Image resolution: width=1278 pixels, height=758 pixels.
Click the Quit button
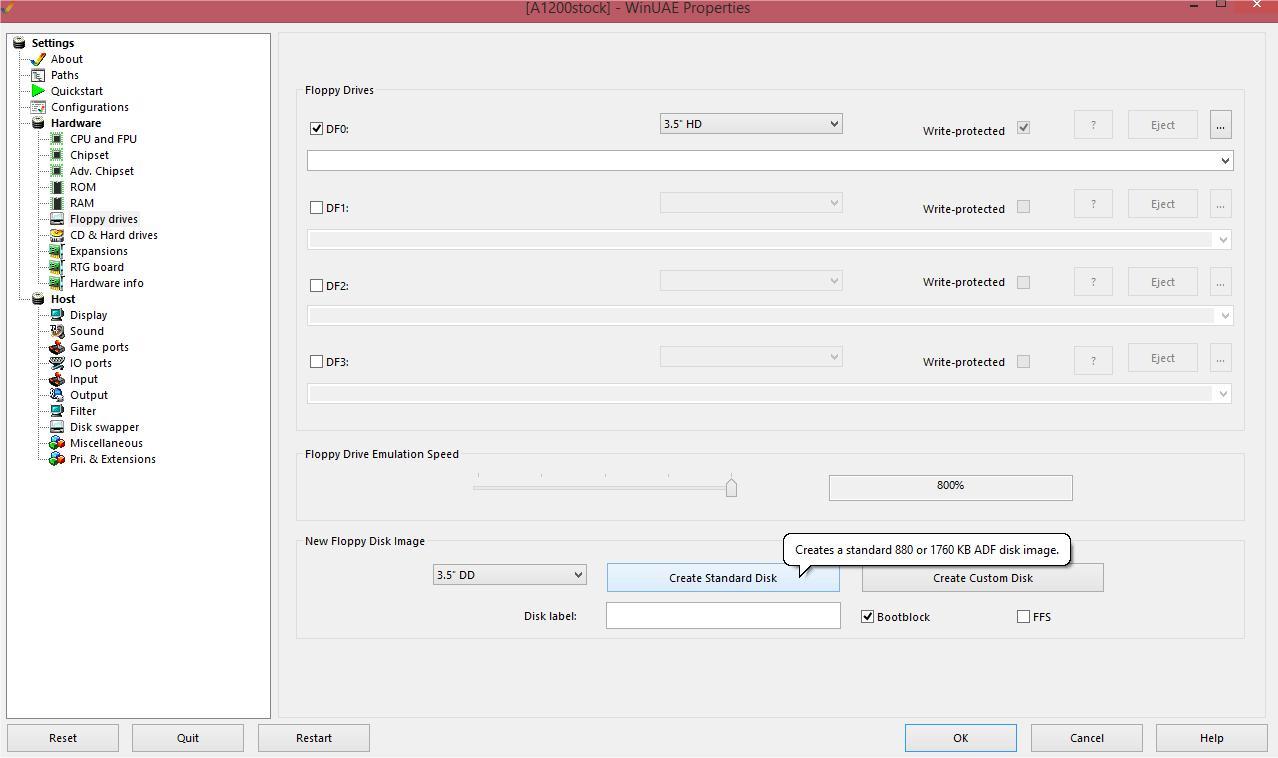pos(188,738)
